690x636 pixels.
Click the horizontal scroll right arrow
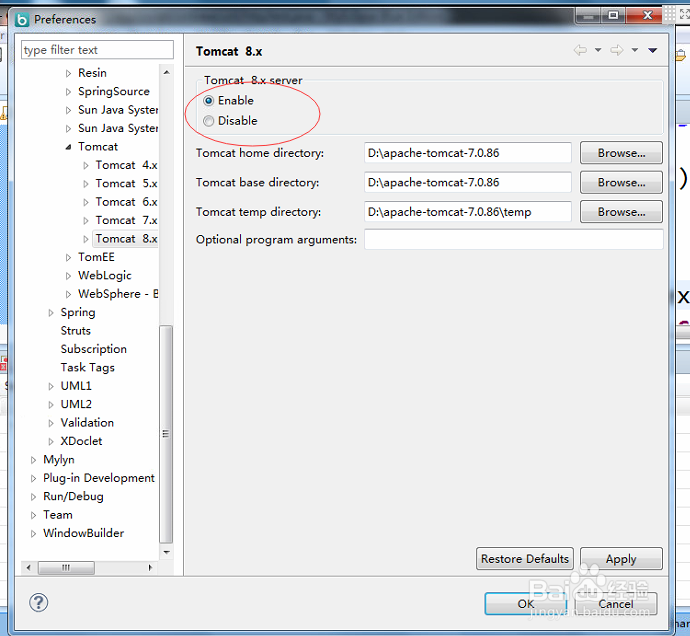click(150, 568)
